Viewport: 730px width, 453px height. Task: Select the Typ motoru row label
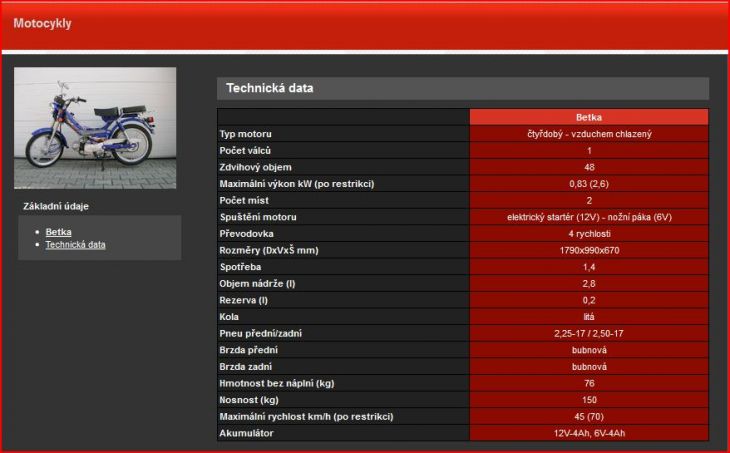[245, 134]
